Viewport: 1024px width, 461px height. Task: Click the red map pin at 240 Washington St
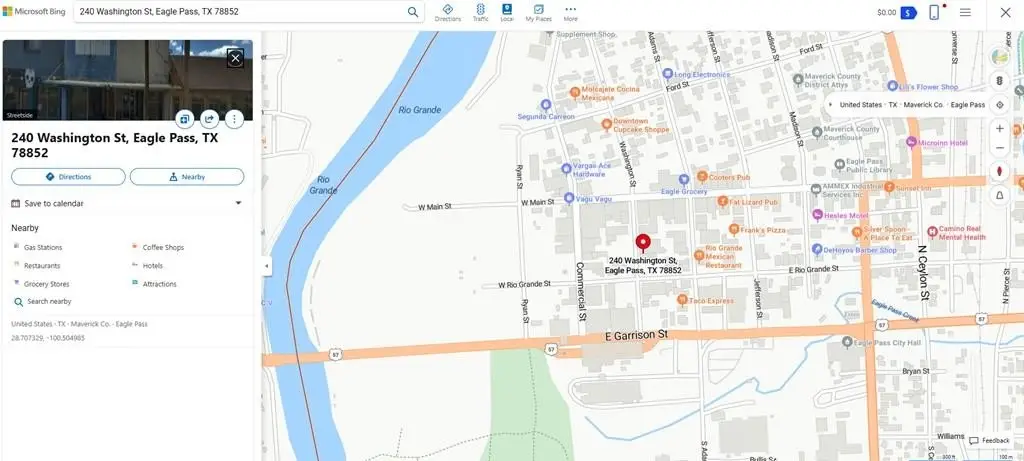point(643,243)
